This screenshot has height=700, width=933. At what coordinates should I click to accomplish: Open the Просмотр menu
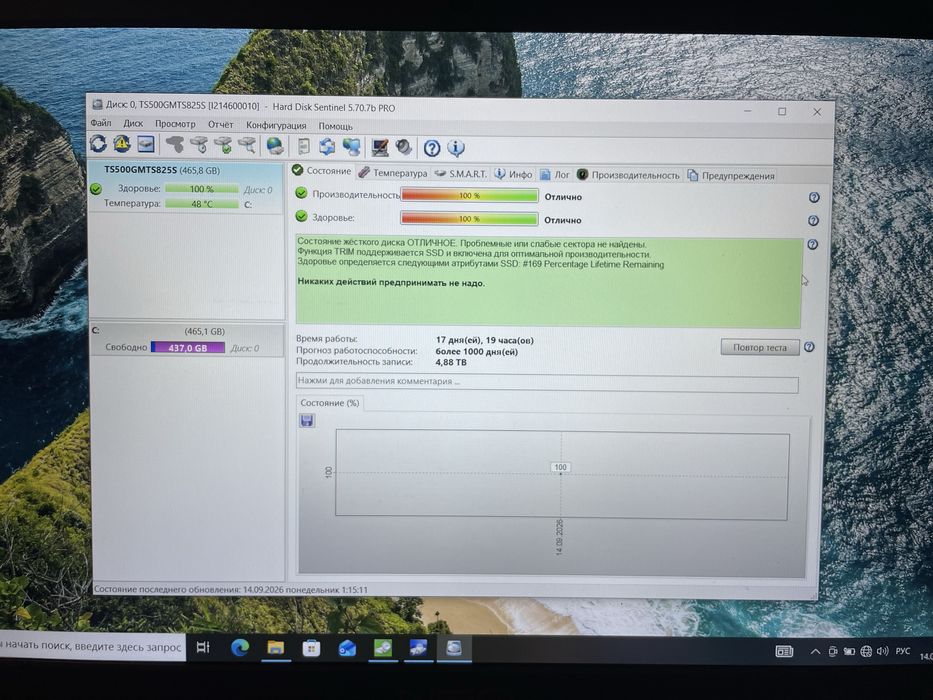tap(175, 124)
